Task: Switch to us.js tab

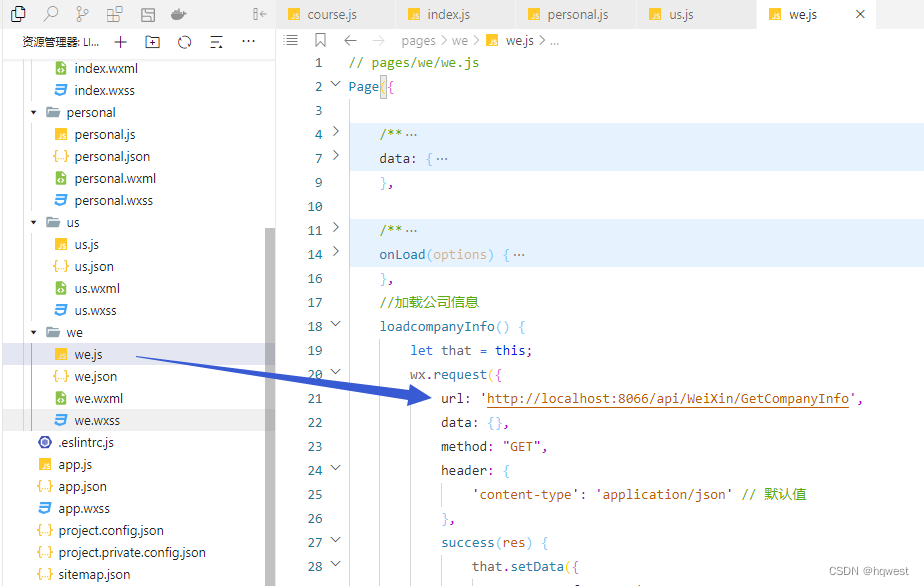Action: (x=696, y=15)
